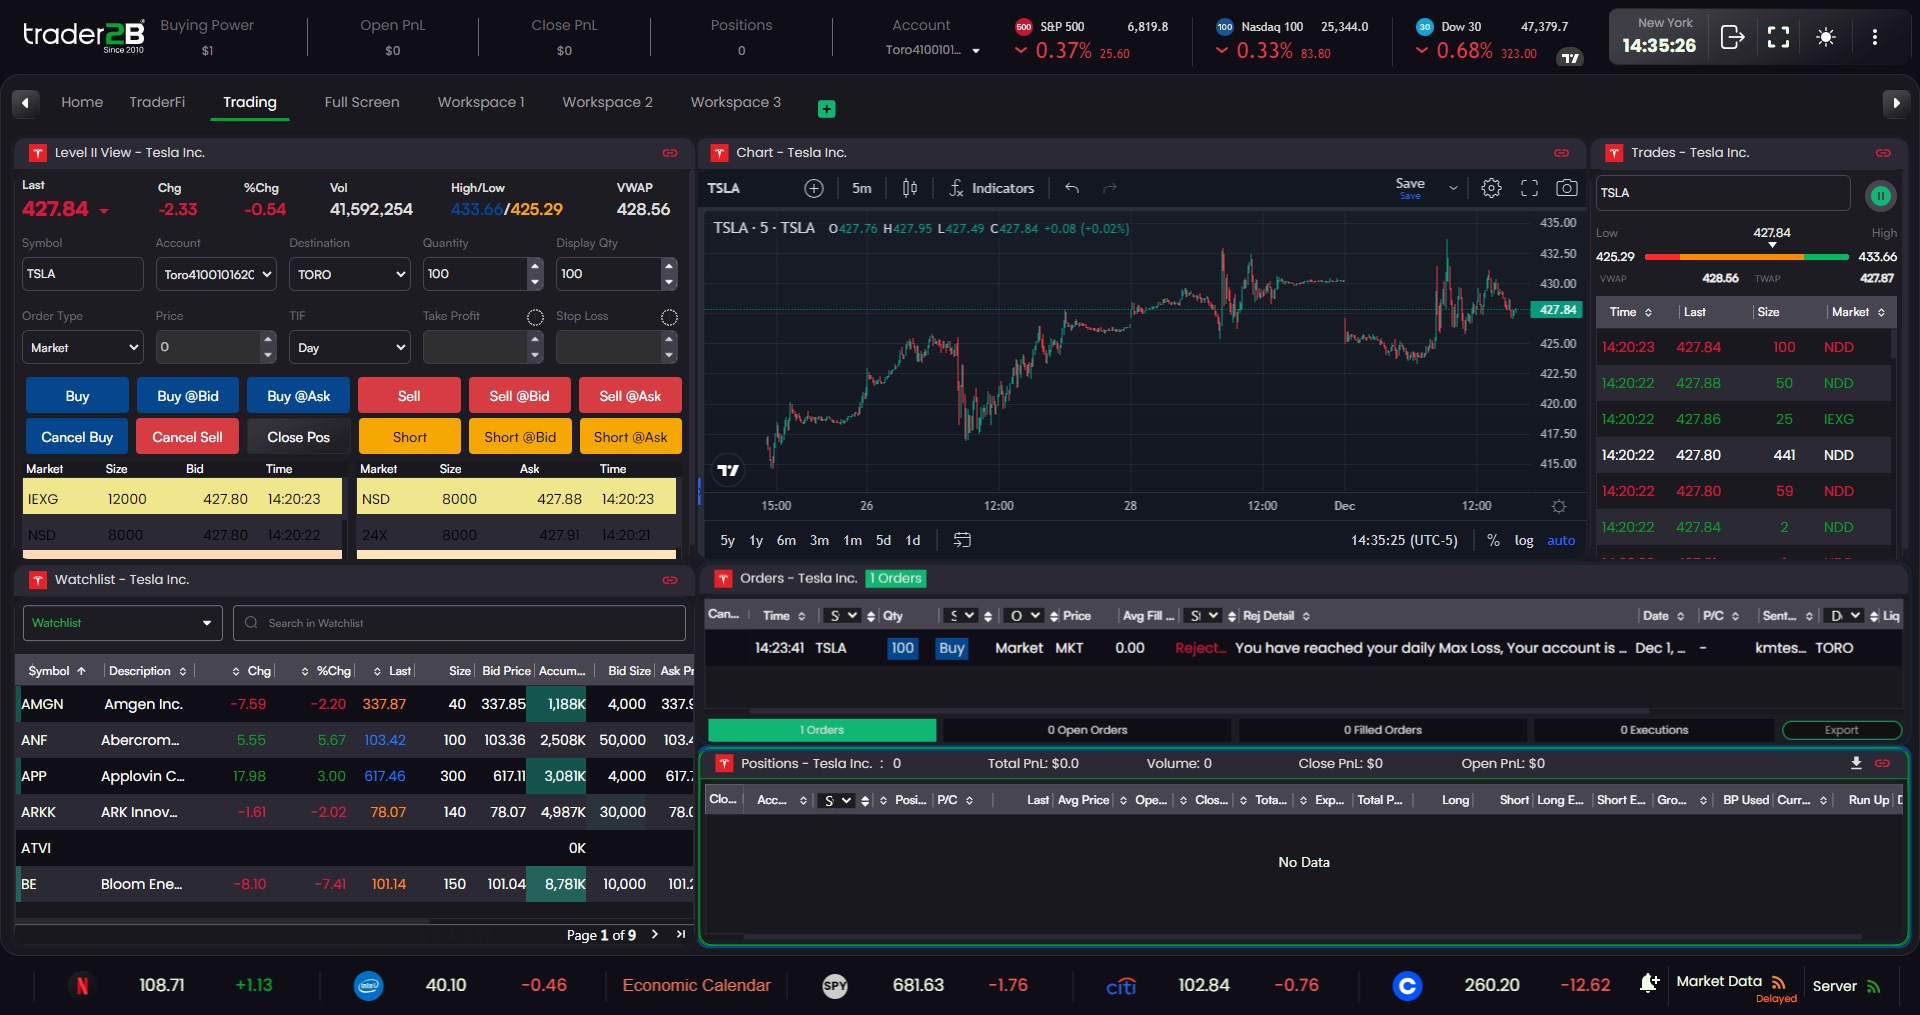Open the chart Save dropdown chevron

tap(1453, 188)
